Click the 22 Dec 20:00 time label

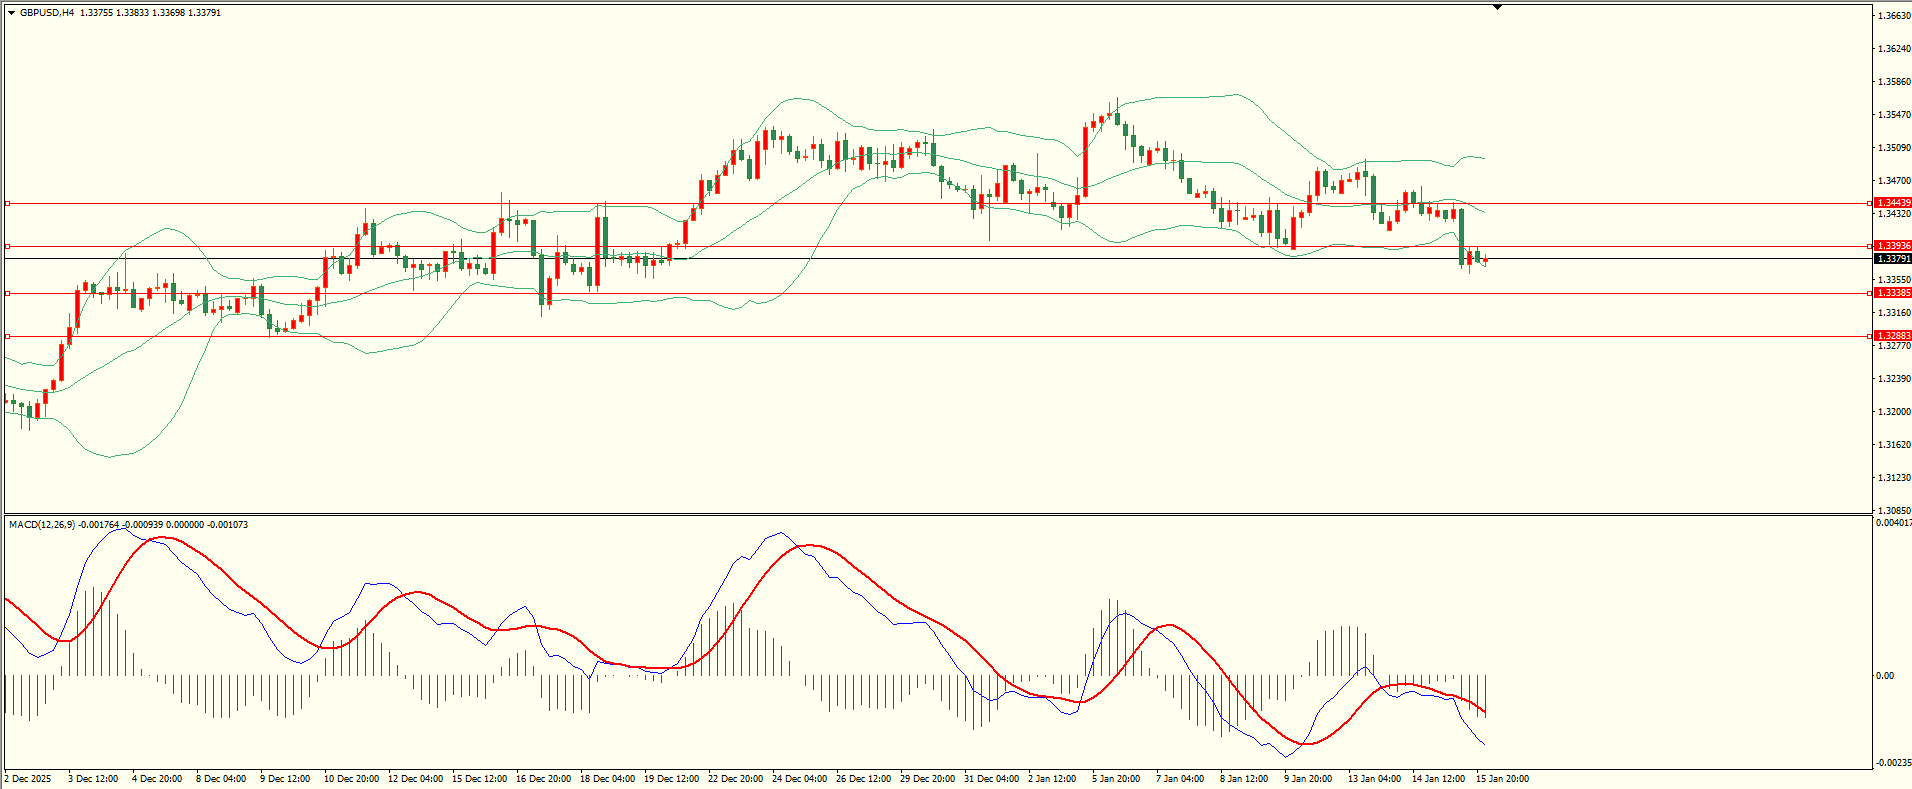tap(735, 779)
